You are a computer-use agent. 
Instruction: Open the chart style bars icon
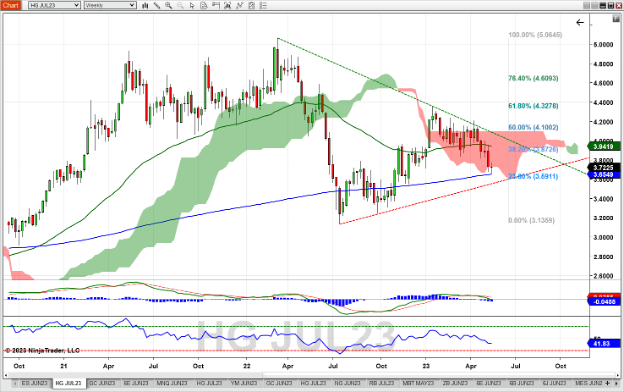click(145, 5)
